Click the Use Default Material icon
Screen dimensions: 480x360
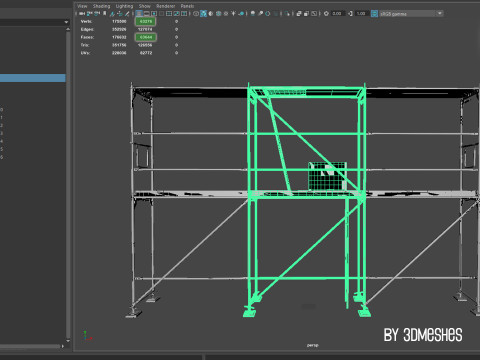click(211, 14)
